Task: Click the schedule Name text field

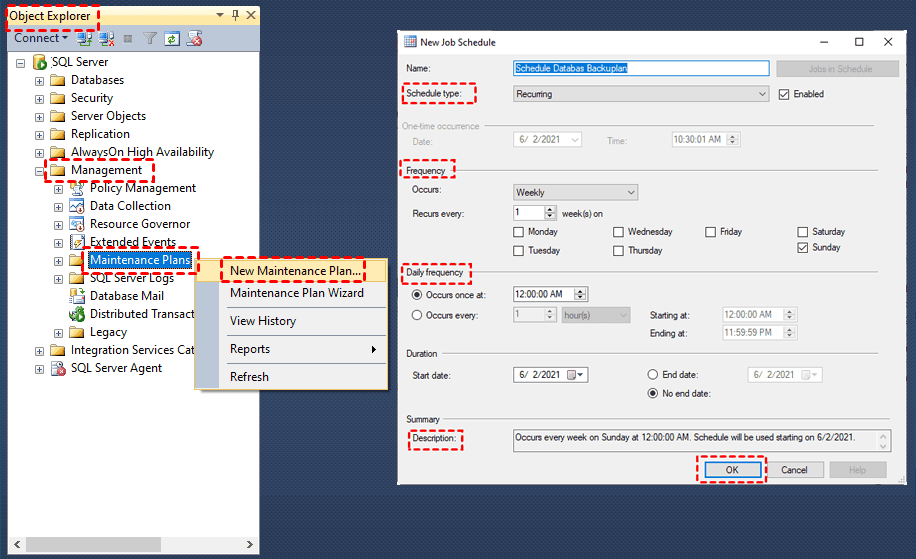Action: (640, 69)
